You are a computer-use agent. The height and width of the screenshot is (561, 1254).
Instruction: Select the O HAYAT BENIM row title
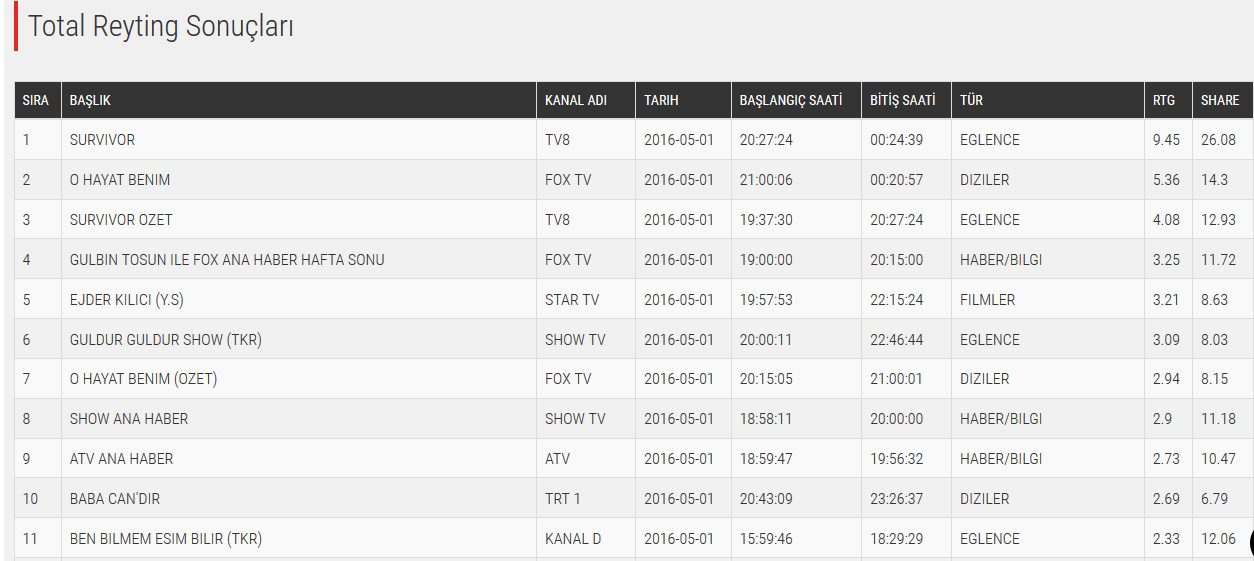(x=120, y=180)
